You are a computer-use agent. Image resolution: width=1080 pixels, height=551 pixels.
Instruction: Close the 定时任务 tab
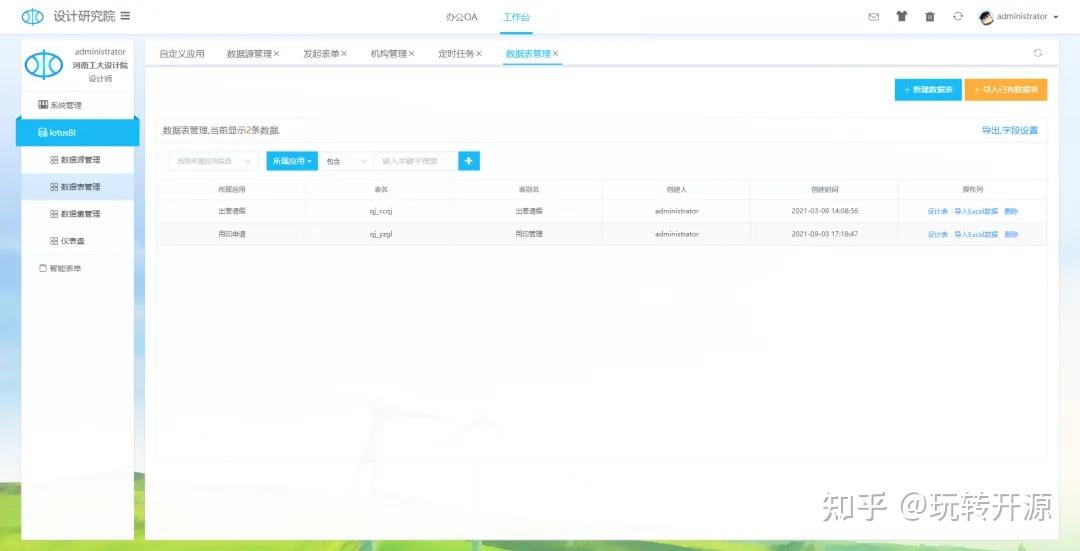tap(479, 54)
